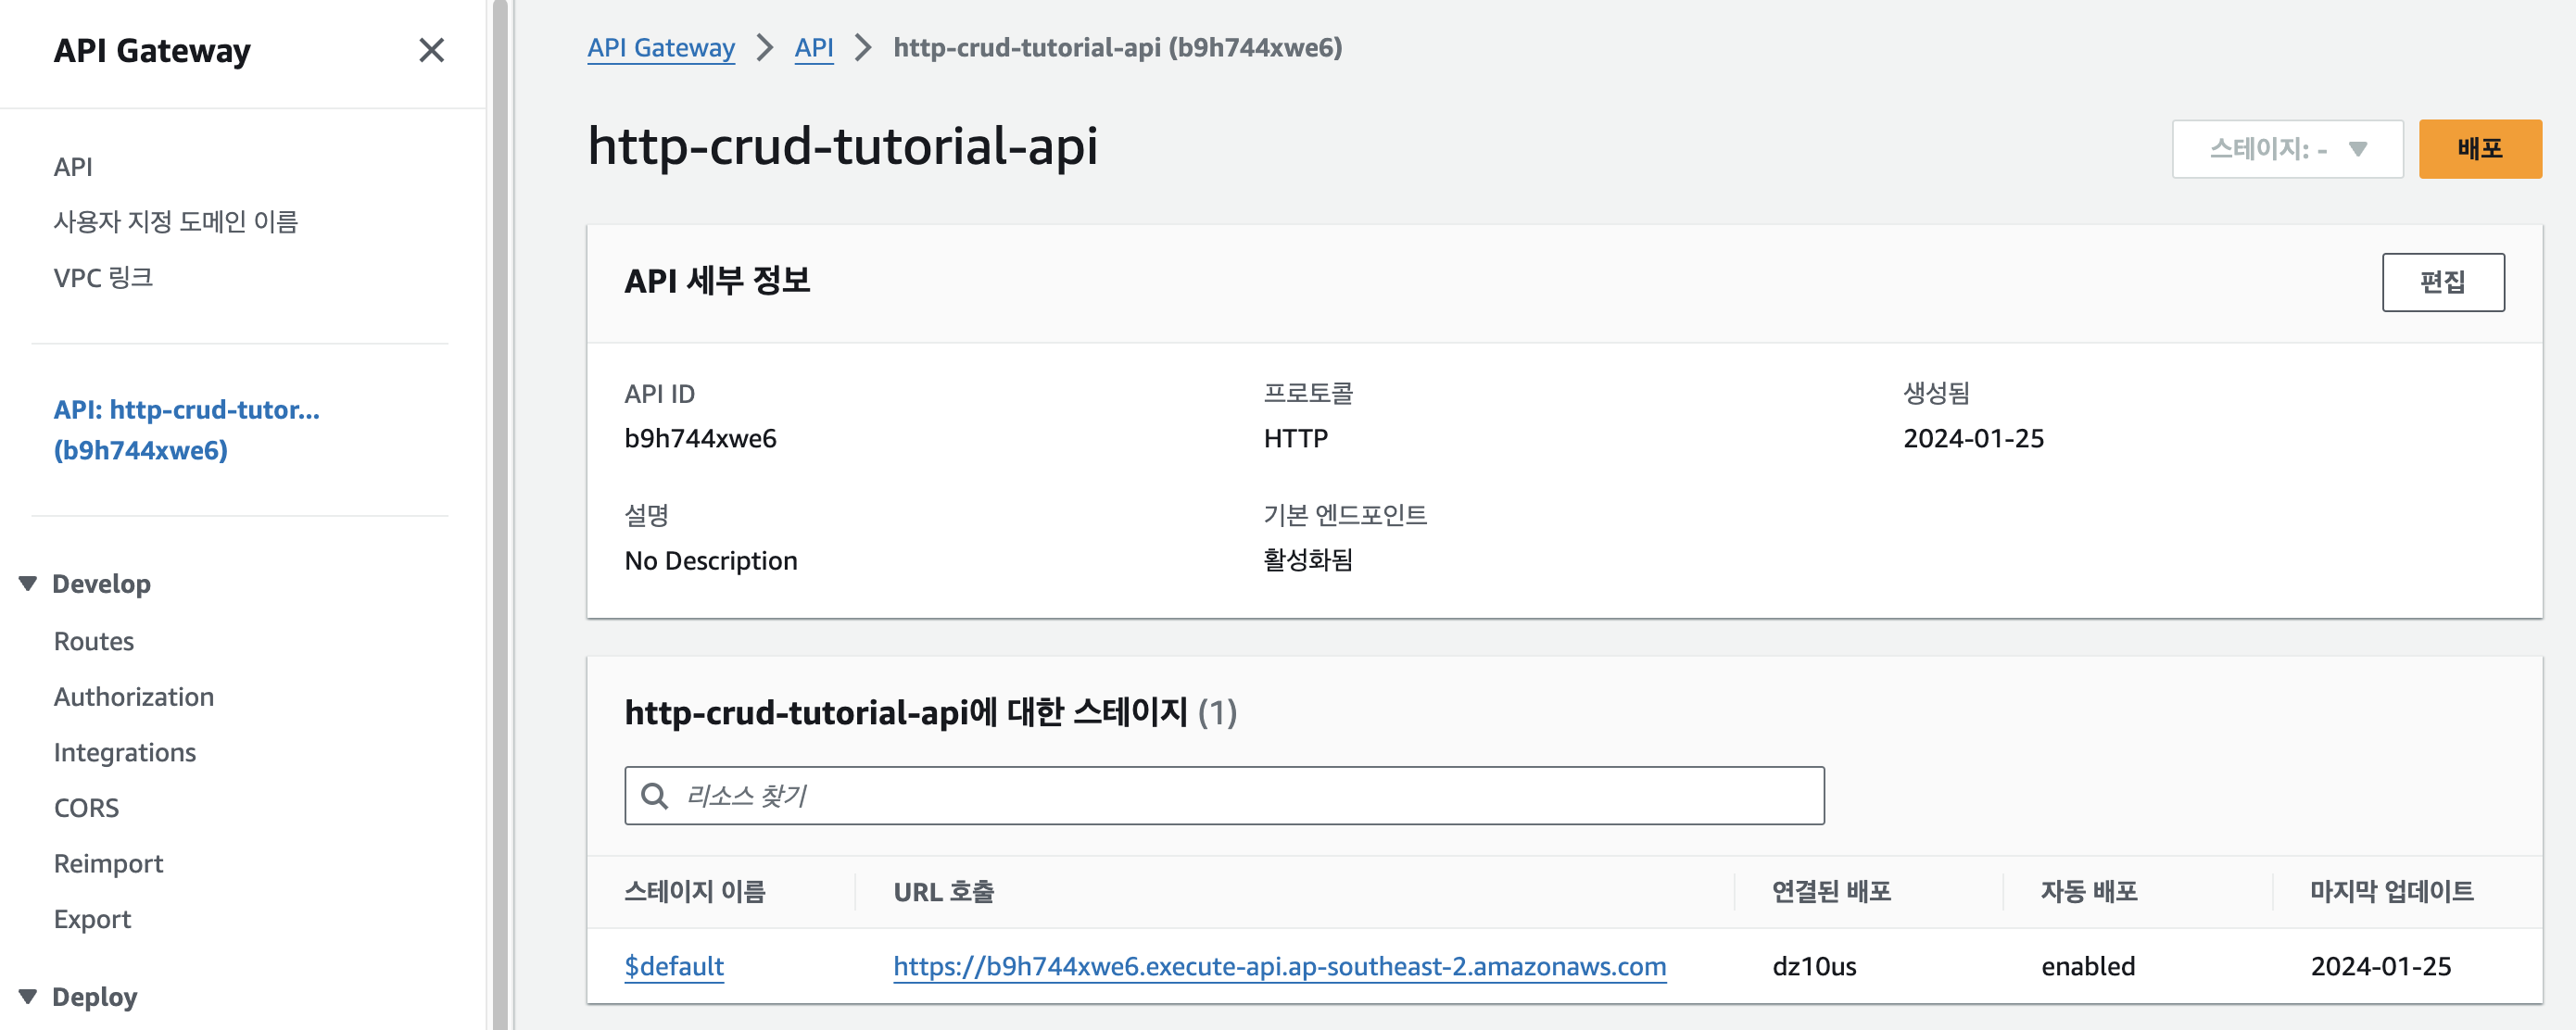Select last-updated 2024-01-25 cell in stages table

pos(2380,966)
